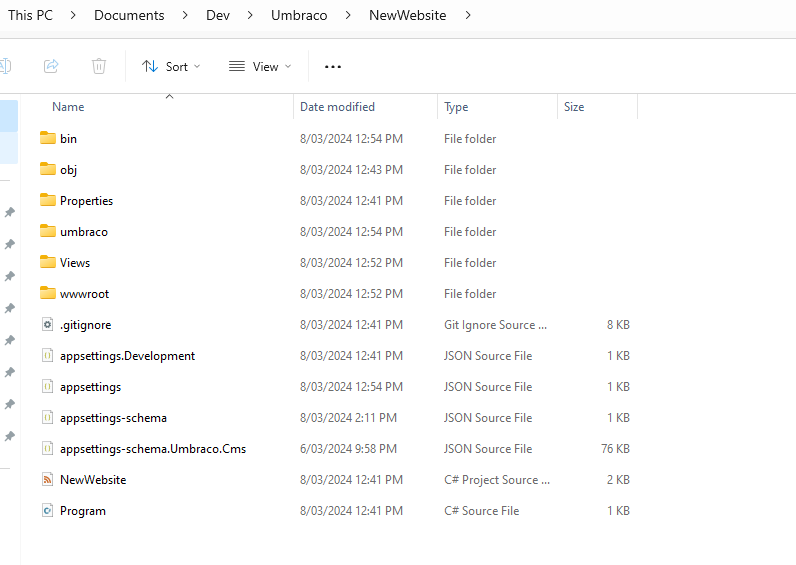The image size is (796, 565).
Task: Select the NewWebsite project file icon
Action: click(x=47, y=479)
